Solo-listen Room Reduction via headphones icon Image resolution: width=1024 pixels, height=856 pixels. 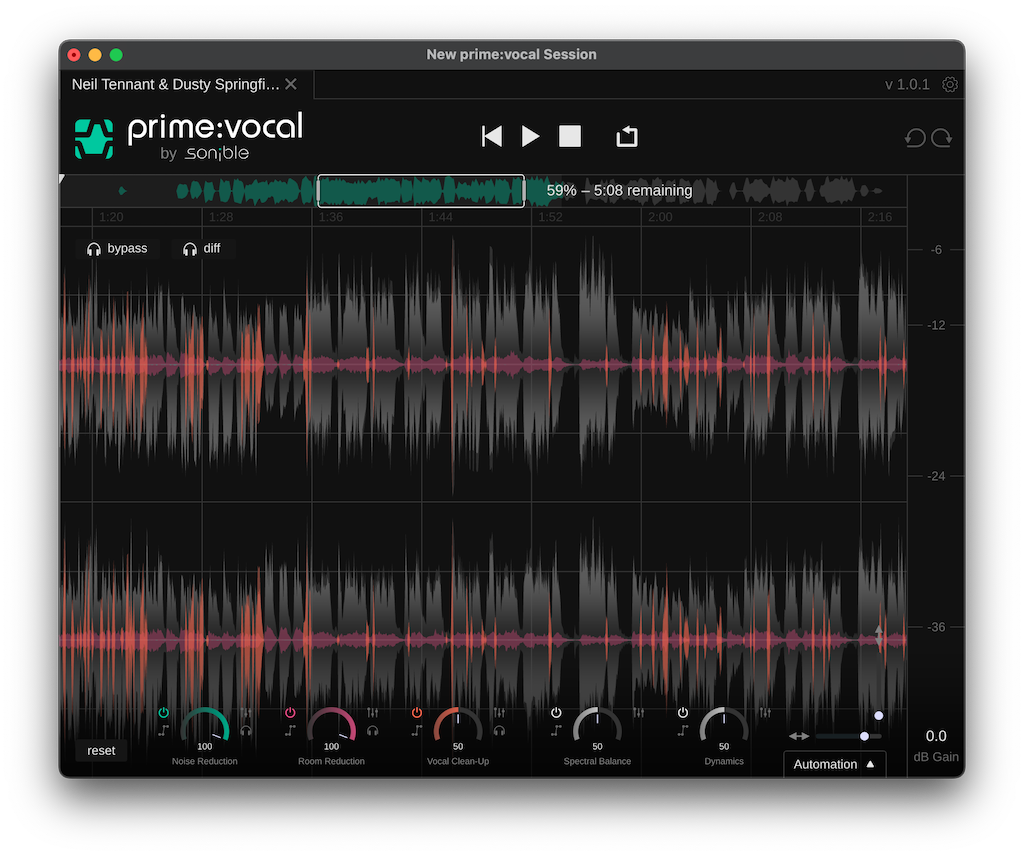click(x=372, y=731)
